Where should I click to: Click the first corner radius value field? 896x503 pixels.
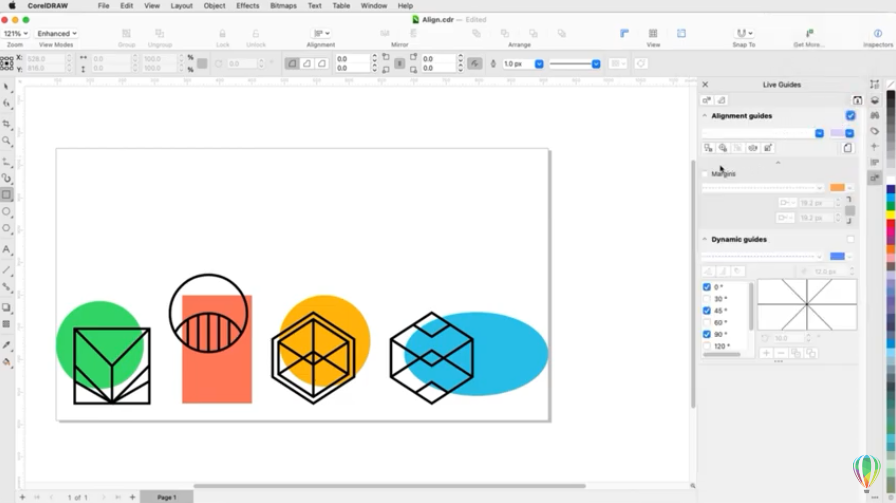coord(353,59)
